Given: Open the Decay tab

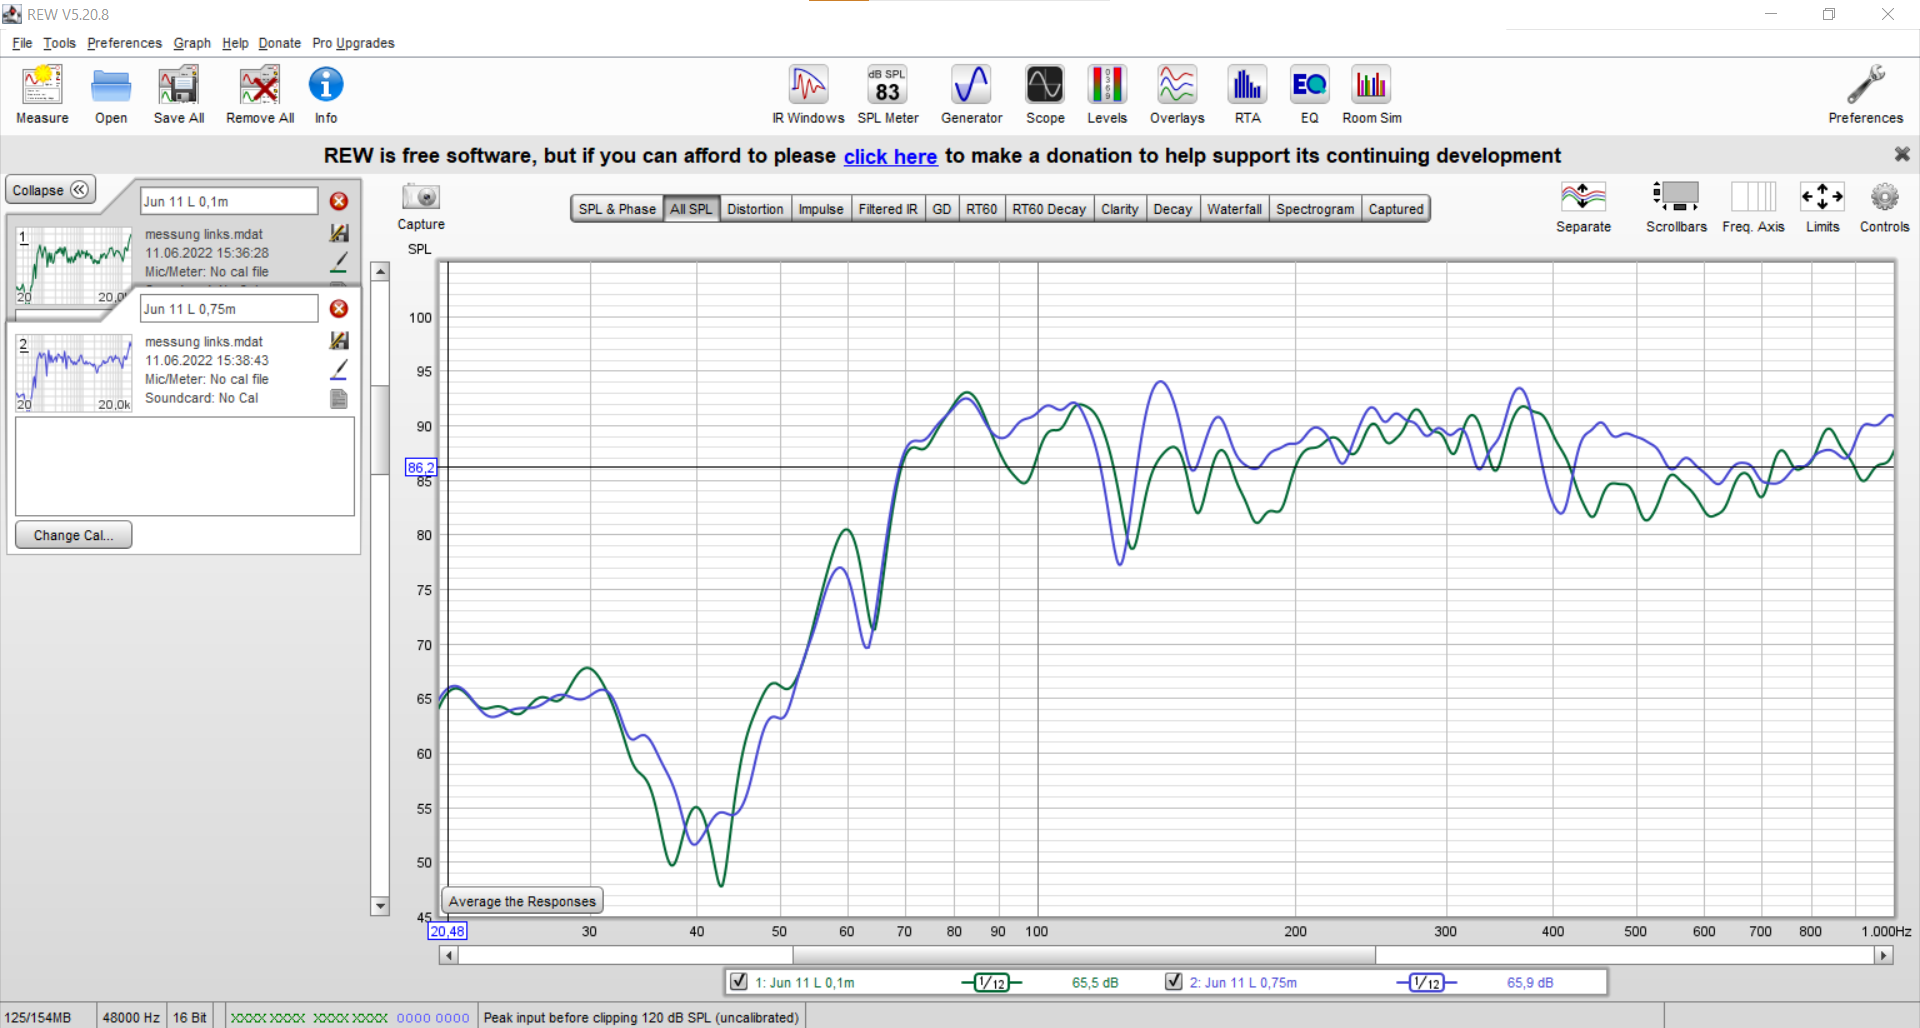Looking at the screenshot, I should coord(1173,209).
